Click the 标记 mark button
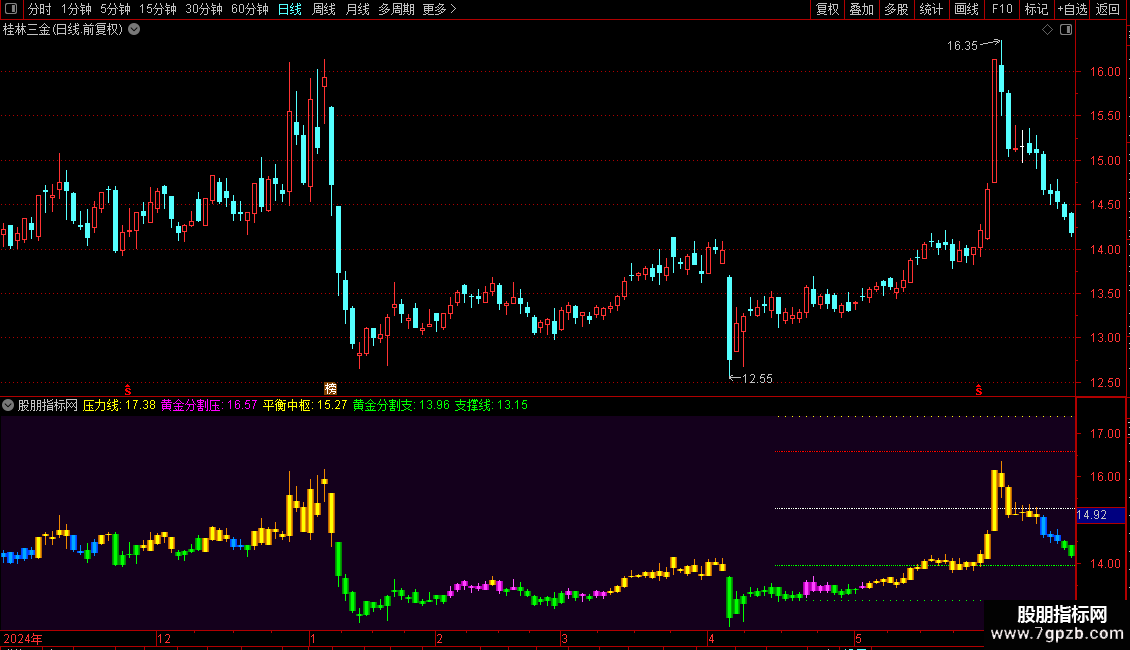 click(x=1036, y=9)
